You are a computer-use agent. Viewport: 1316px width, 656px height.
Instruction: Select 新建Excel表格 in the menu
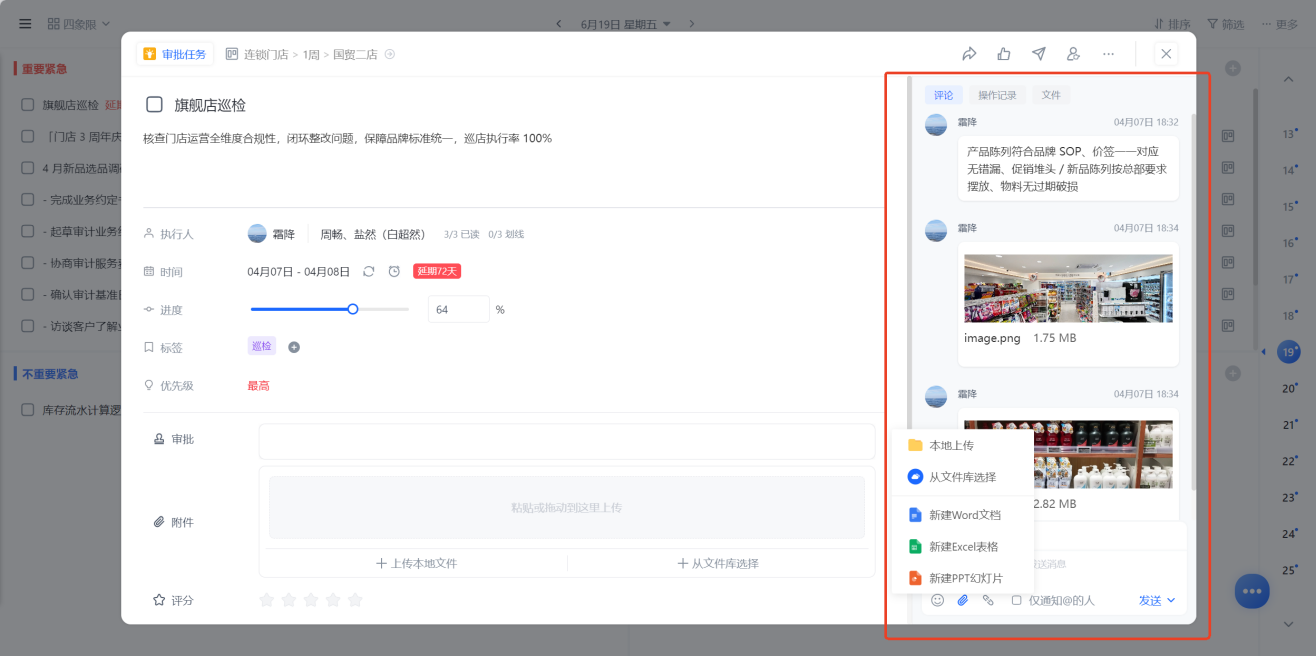tap(964, 547)
